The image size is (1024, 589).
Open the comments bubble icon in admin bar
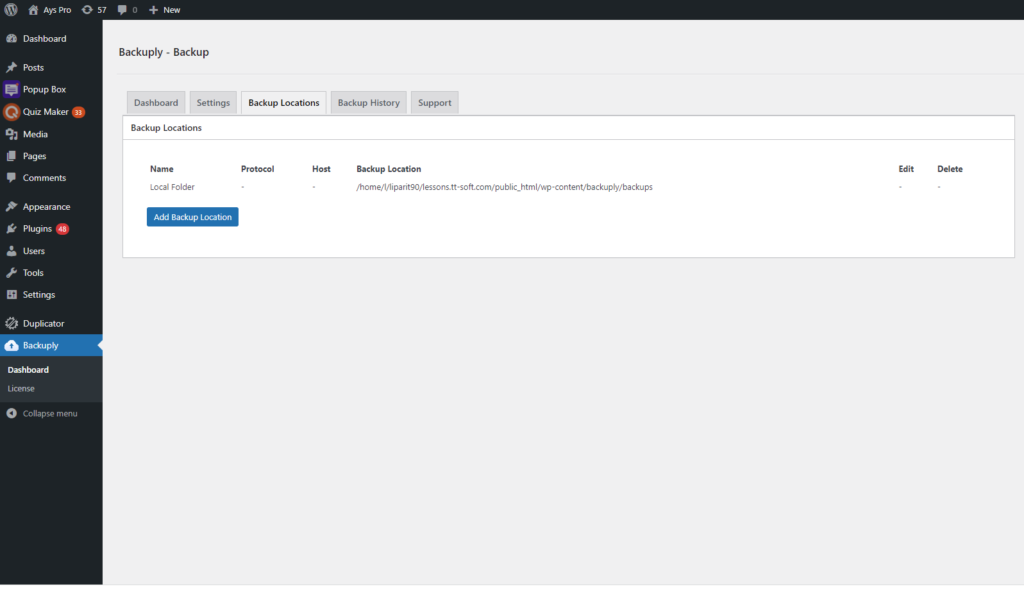122,10
